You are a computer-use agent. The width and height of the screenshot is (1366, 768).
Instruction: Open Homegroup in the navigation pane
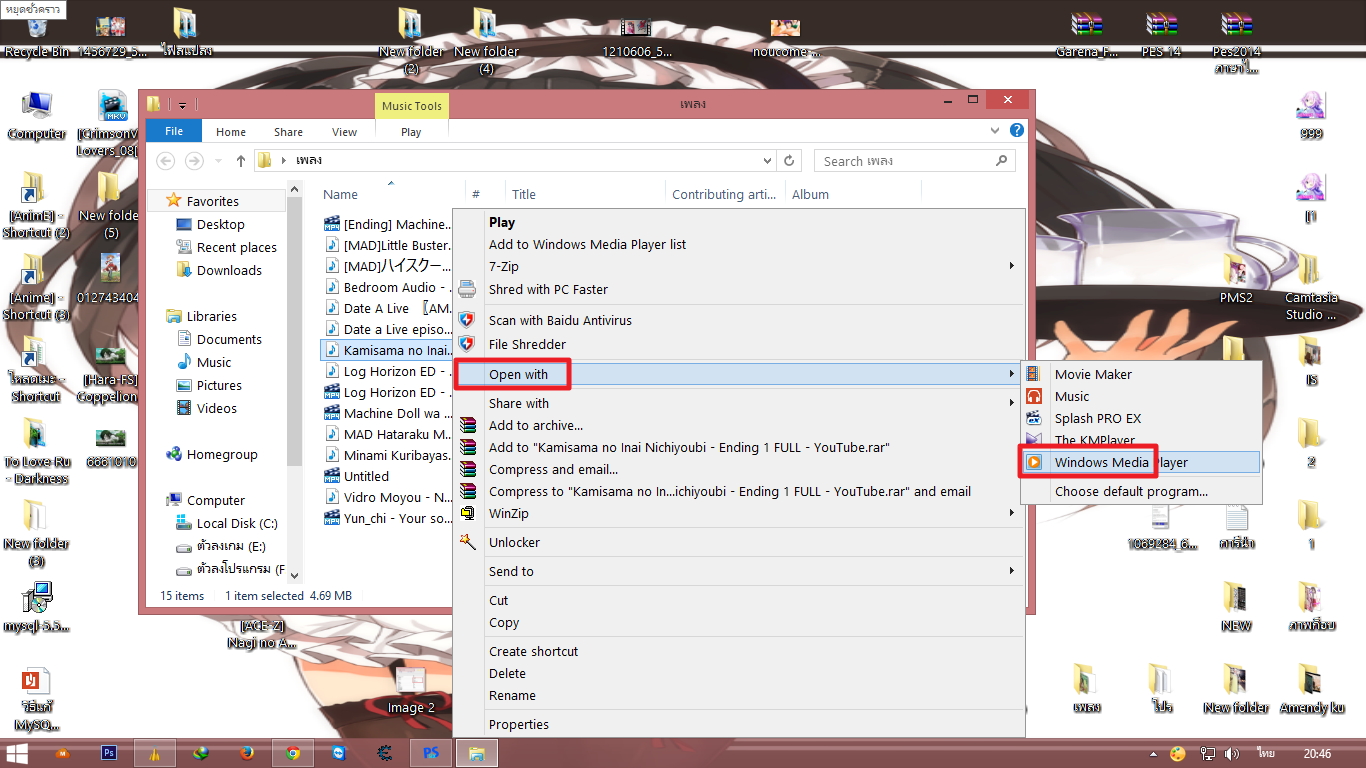click(221, 454)
